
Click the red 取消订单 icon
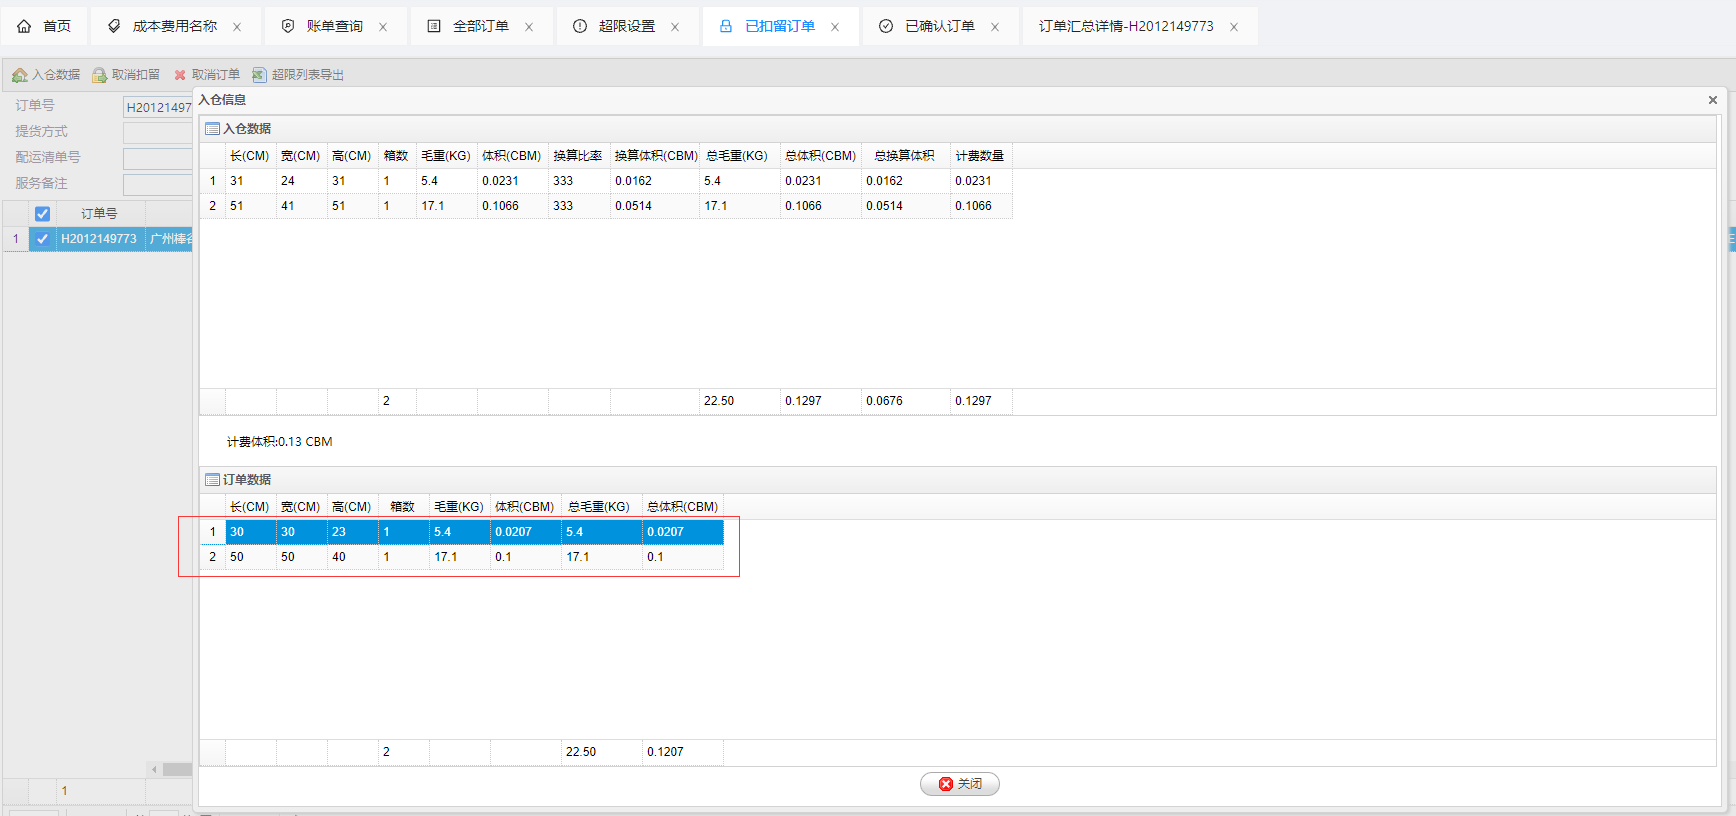[x=180, y=75]
